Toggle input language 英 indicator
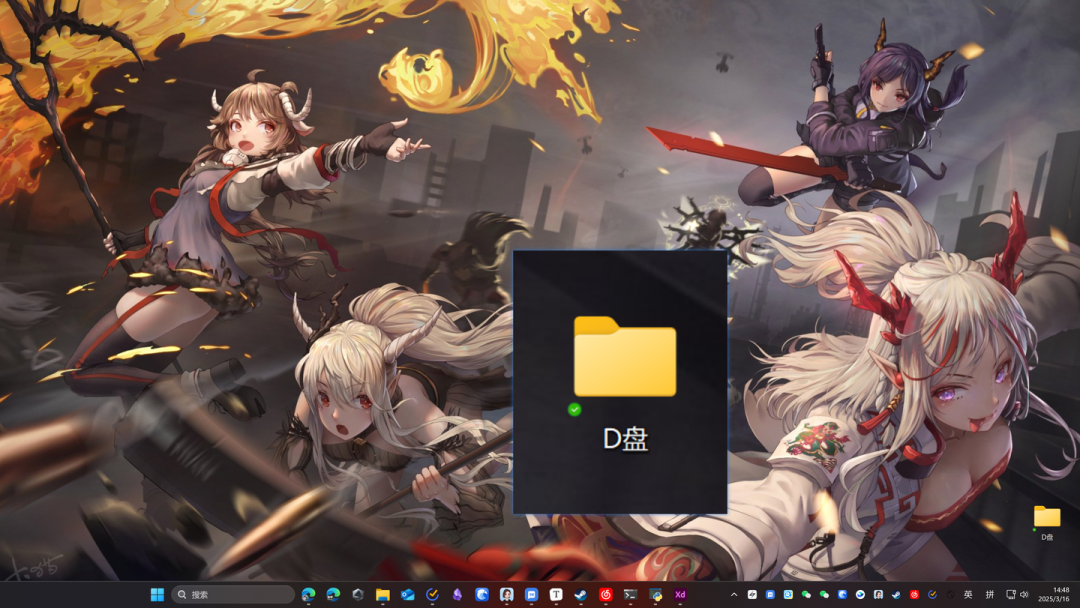 968,594
